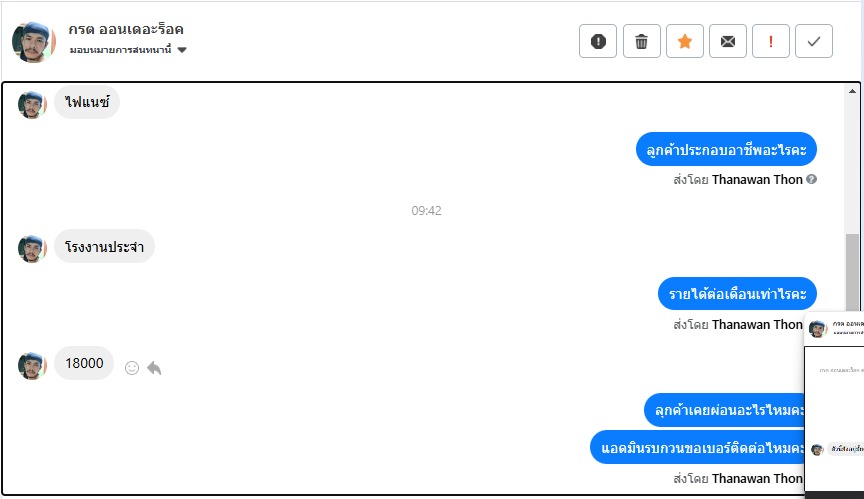React to the 18000 message with emoji
The height and width of the screenshot is (499, 864).
(x=132, y=368)
